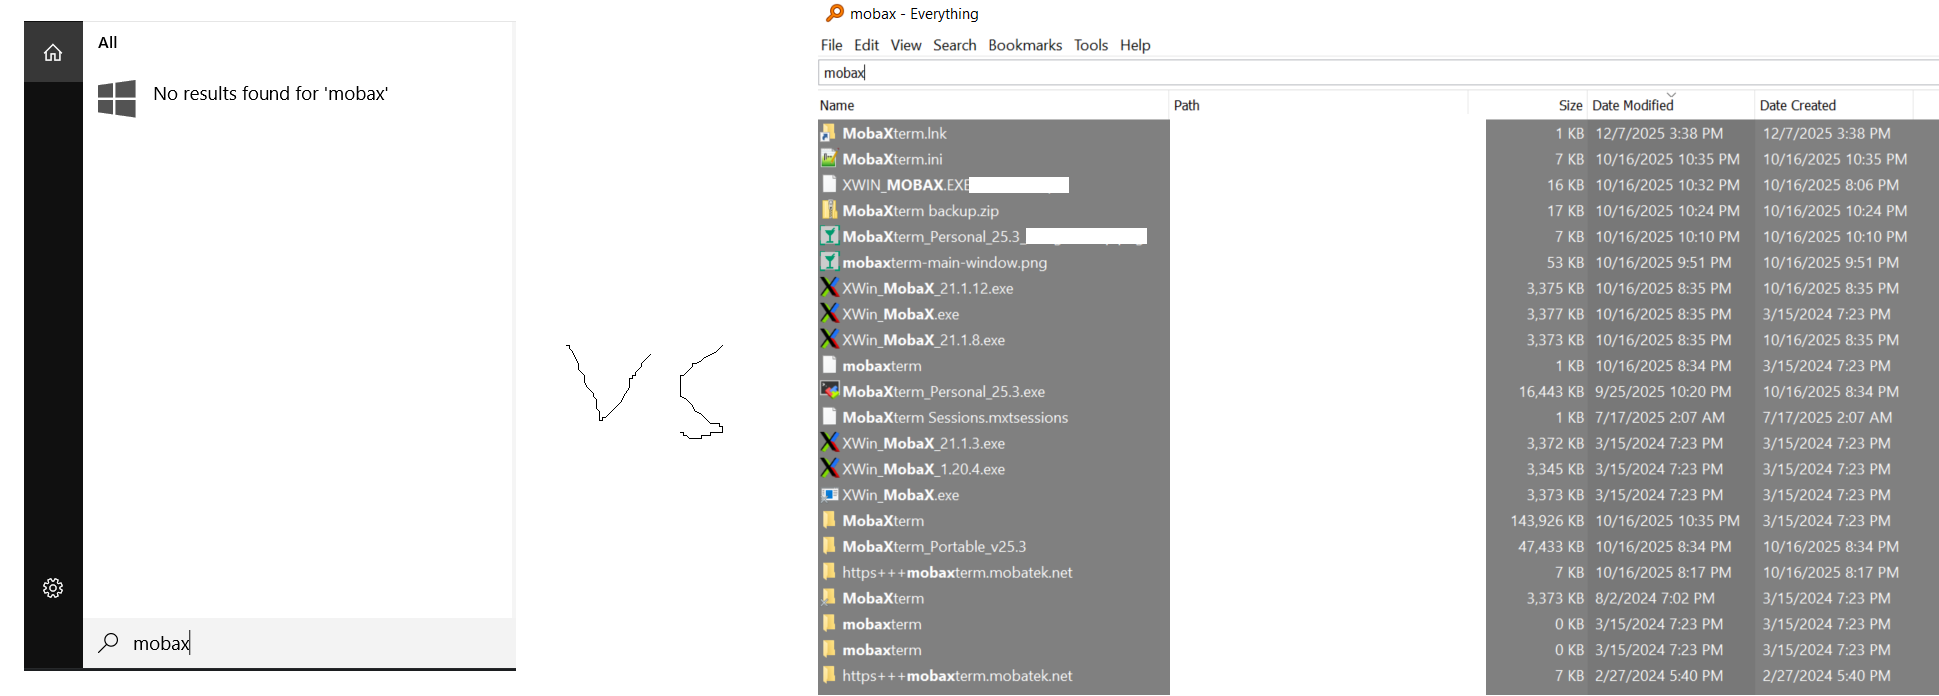Click the file icon of MobaXterm Sessions.mxtsessions
This screenshot has width=1939, height=696.
[829, 417]
